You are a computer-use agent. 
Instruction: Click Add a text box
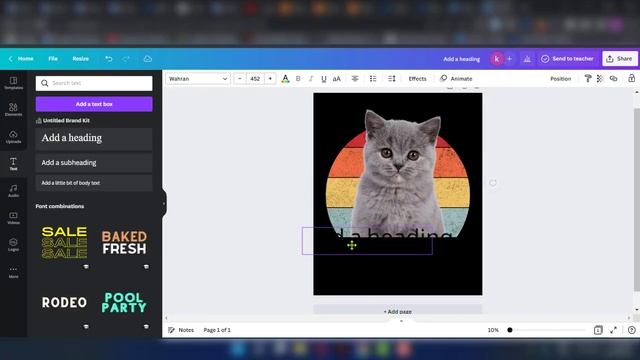coord(94,104)
